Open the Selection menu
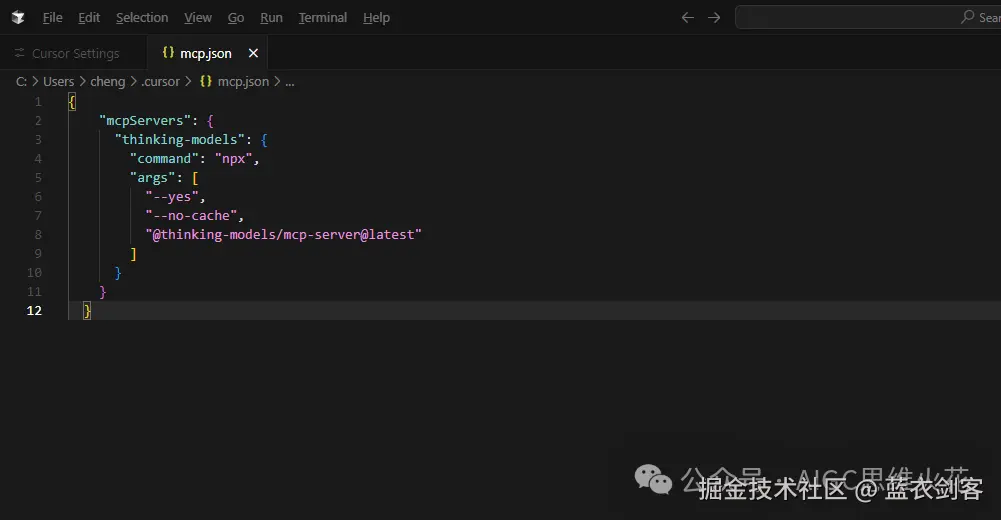Image resolution: width=1001 pixels, height=520 pixels. coord(142,18)
